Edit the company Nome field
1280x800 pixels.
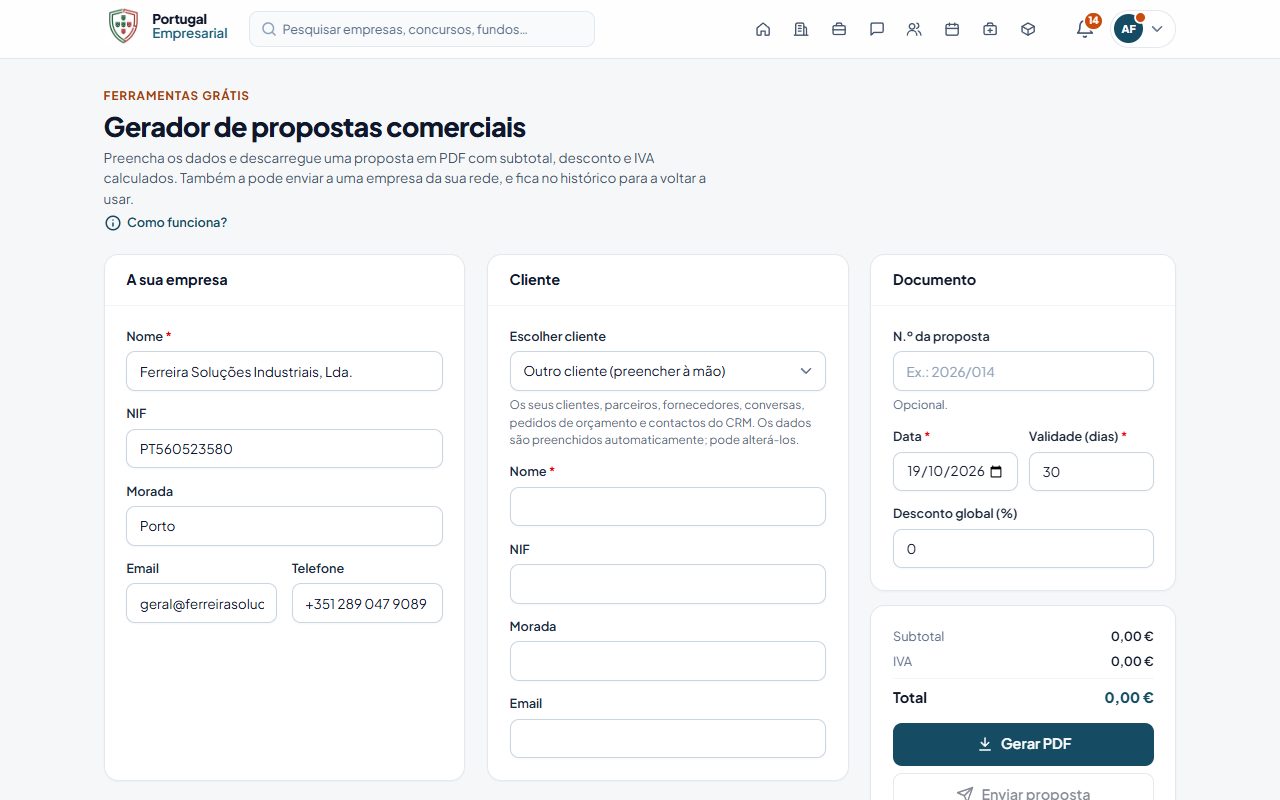click(x=284, y=371)
